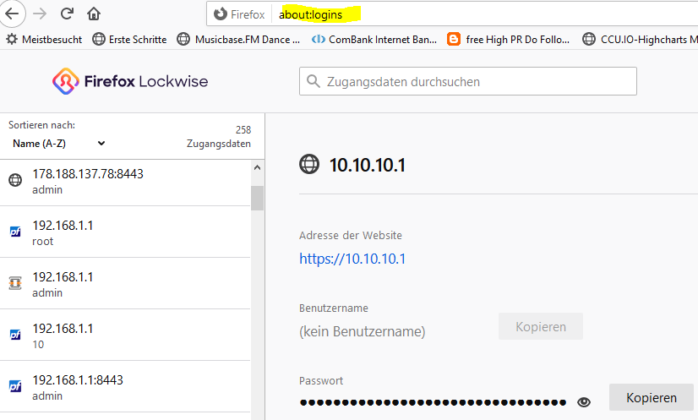The height and width of the screenshot is (420, 698).
Task: Click the about:logins address bar text
Action: pos(310,15)
